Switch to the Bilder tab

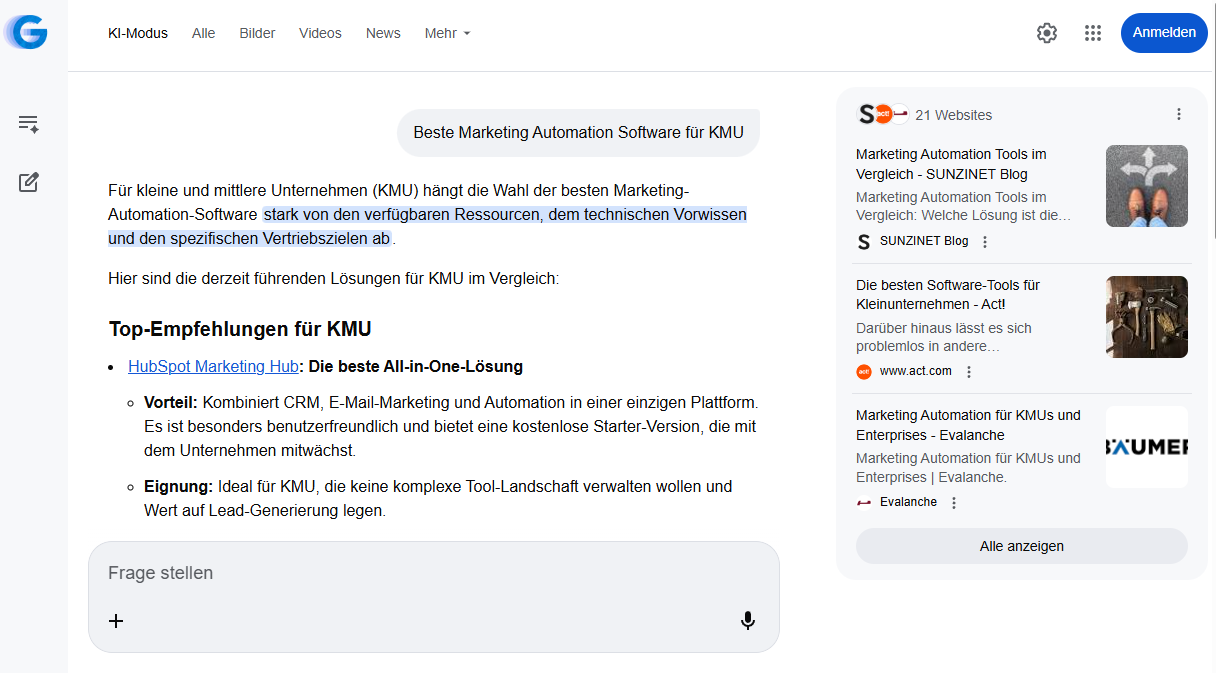257,33
